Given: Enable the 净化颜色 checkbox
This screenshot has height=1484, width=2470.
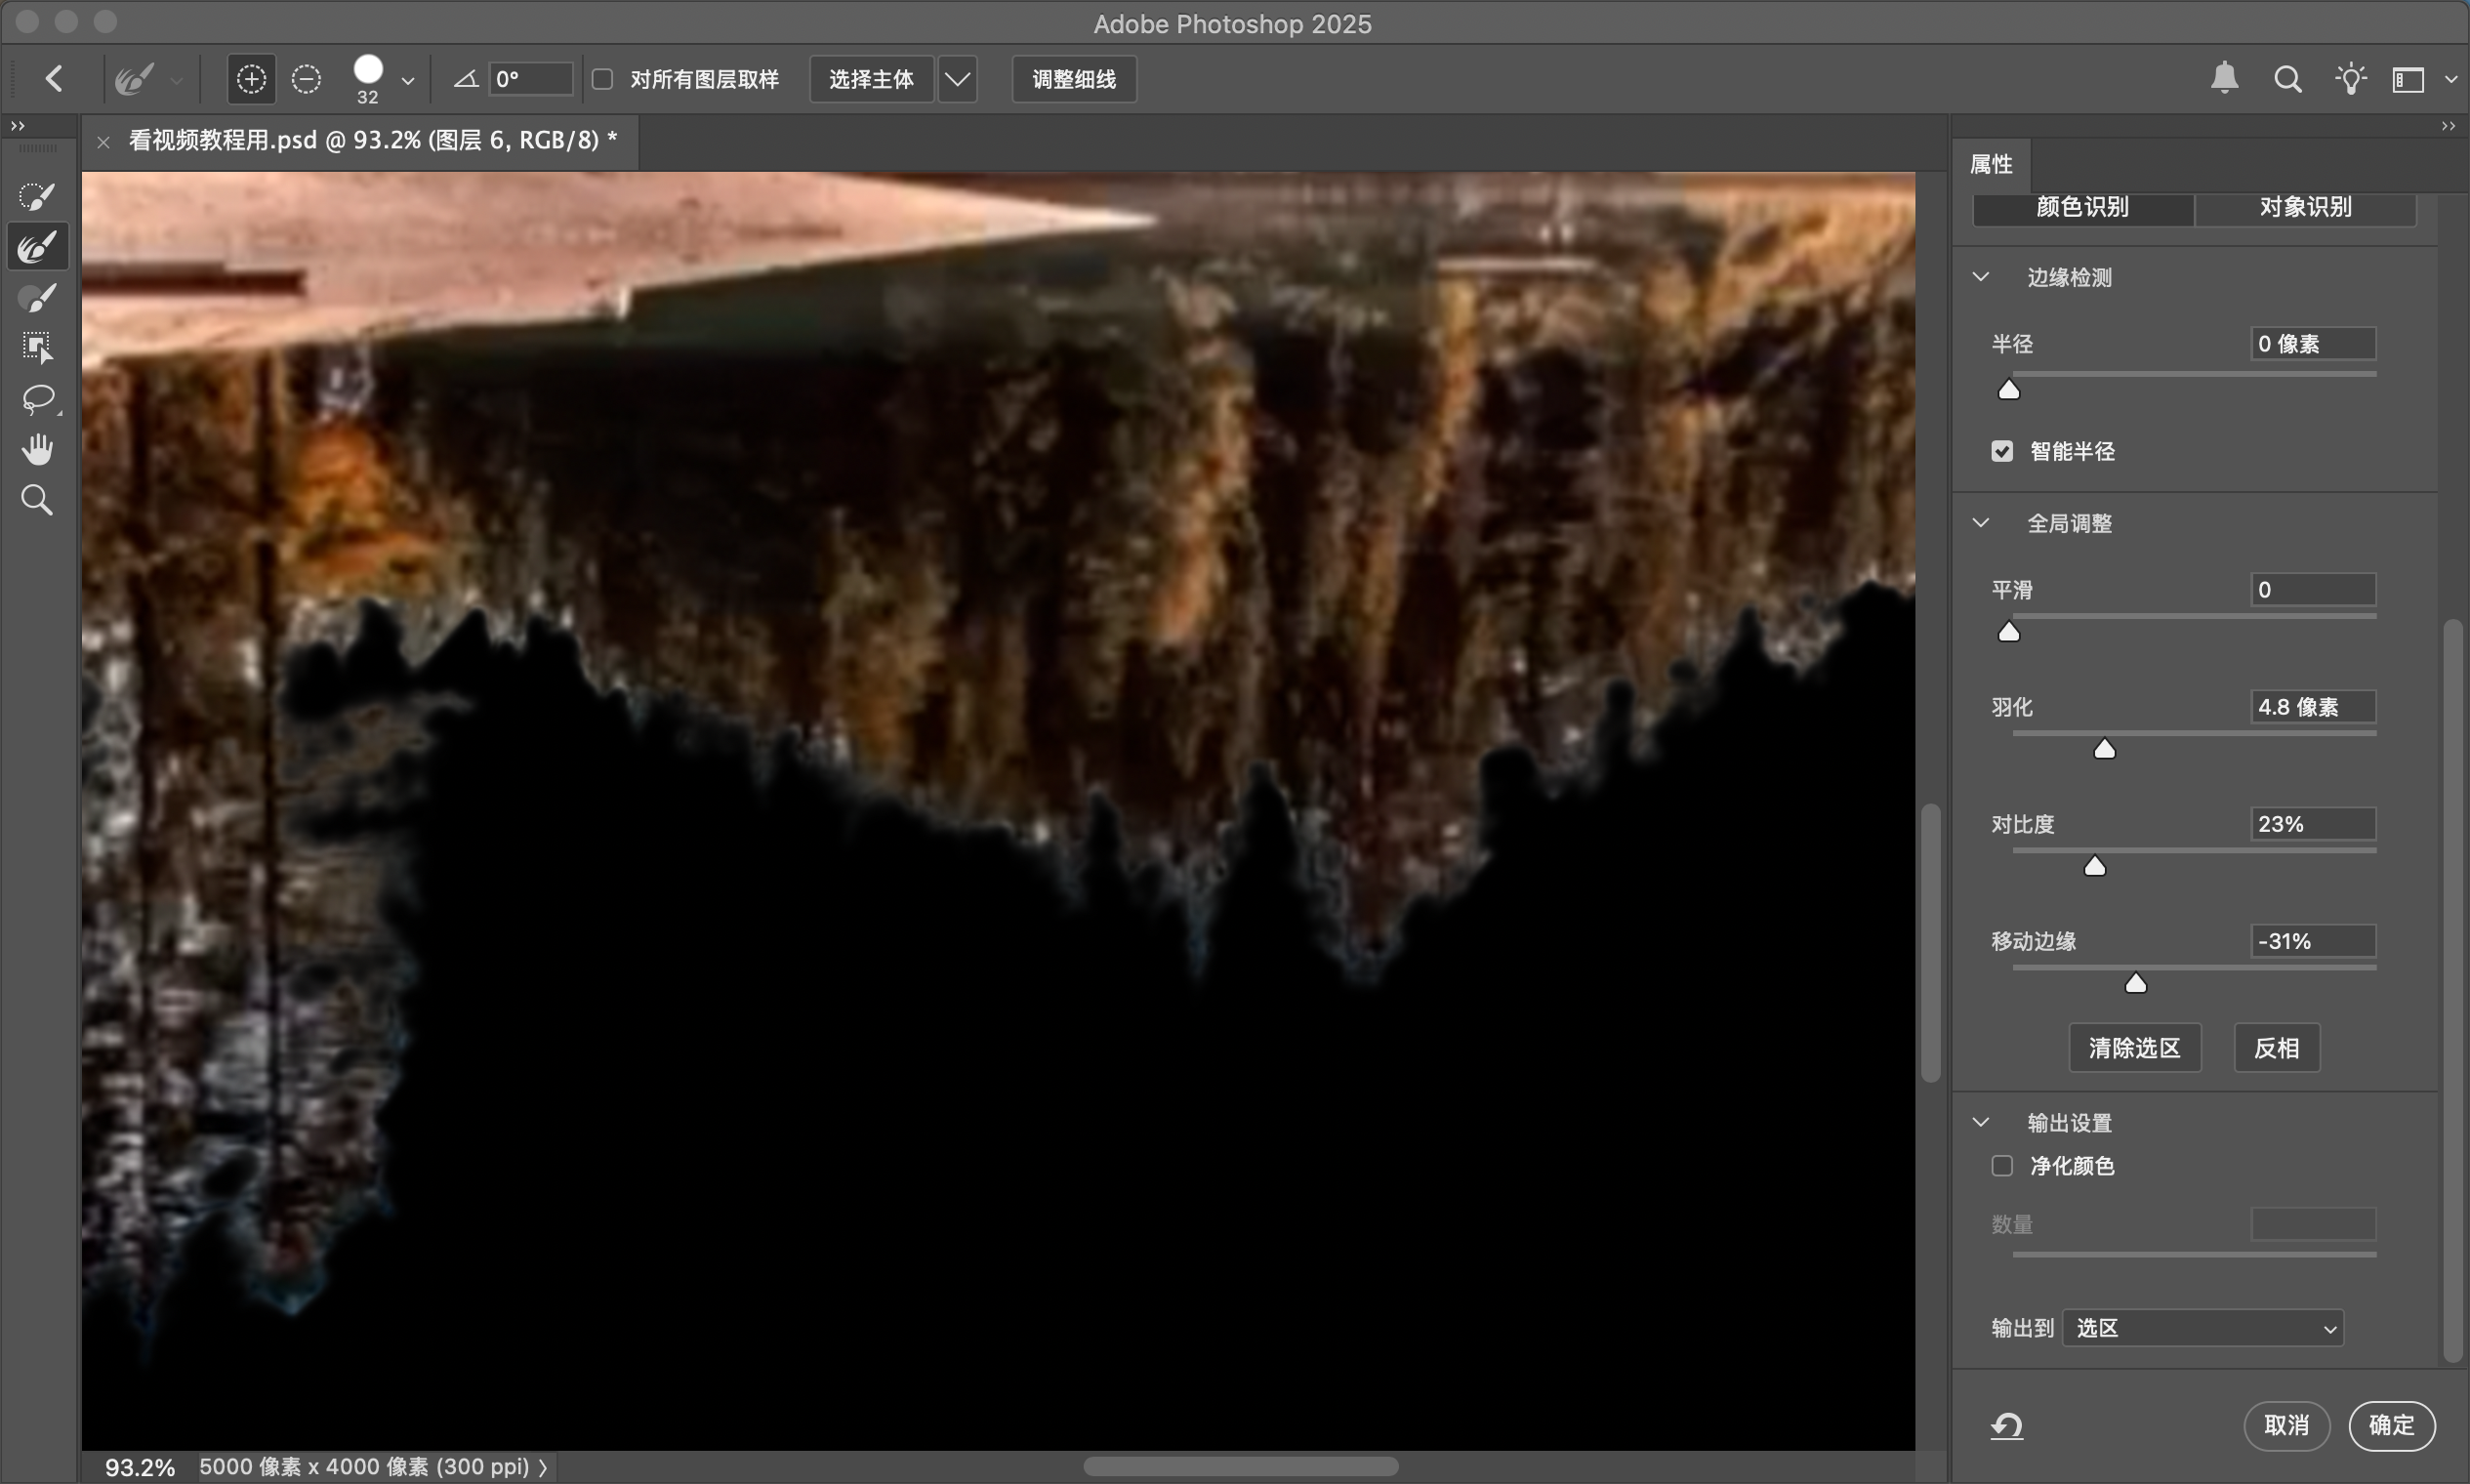Looking at the screenshot, I should (2002, 1166).
